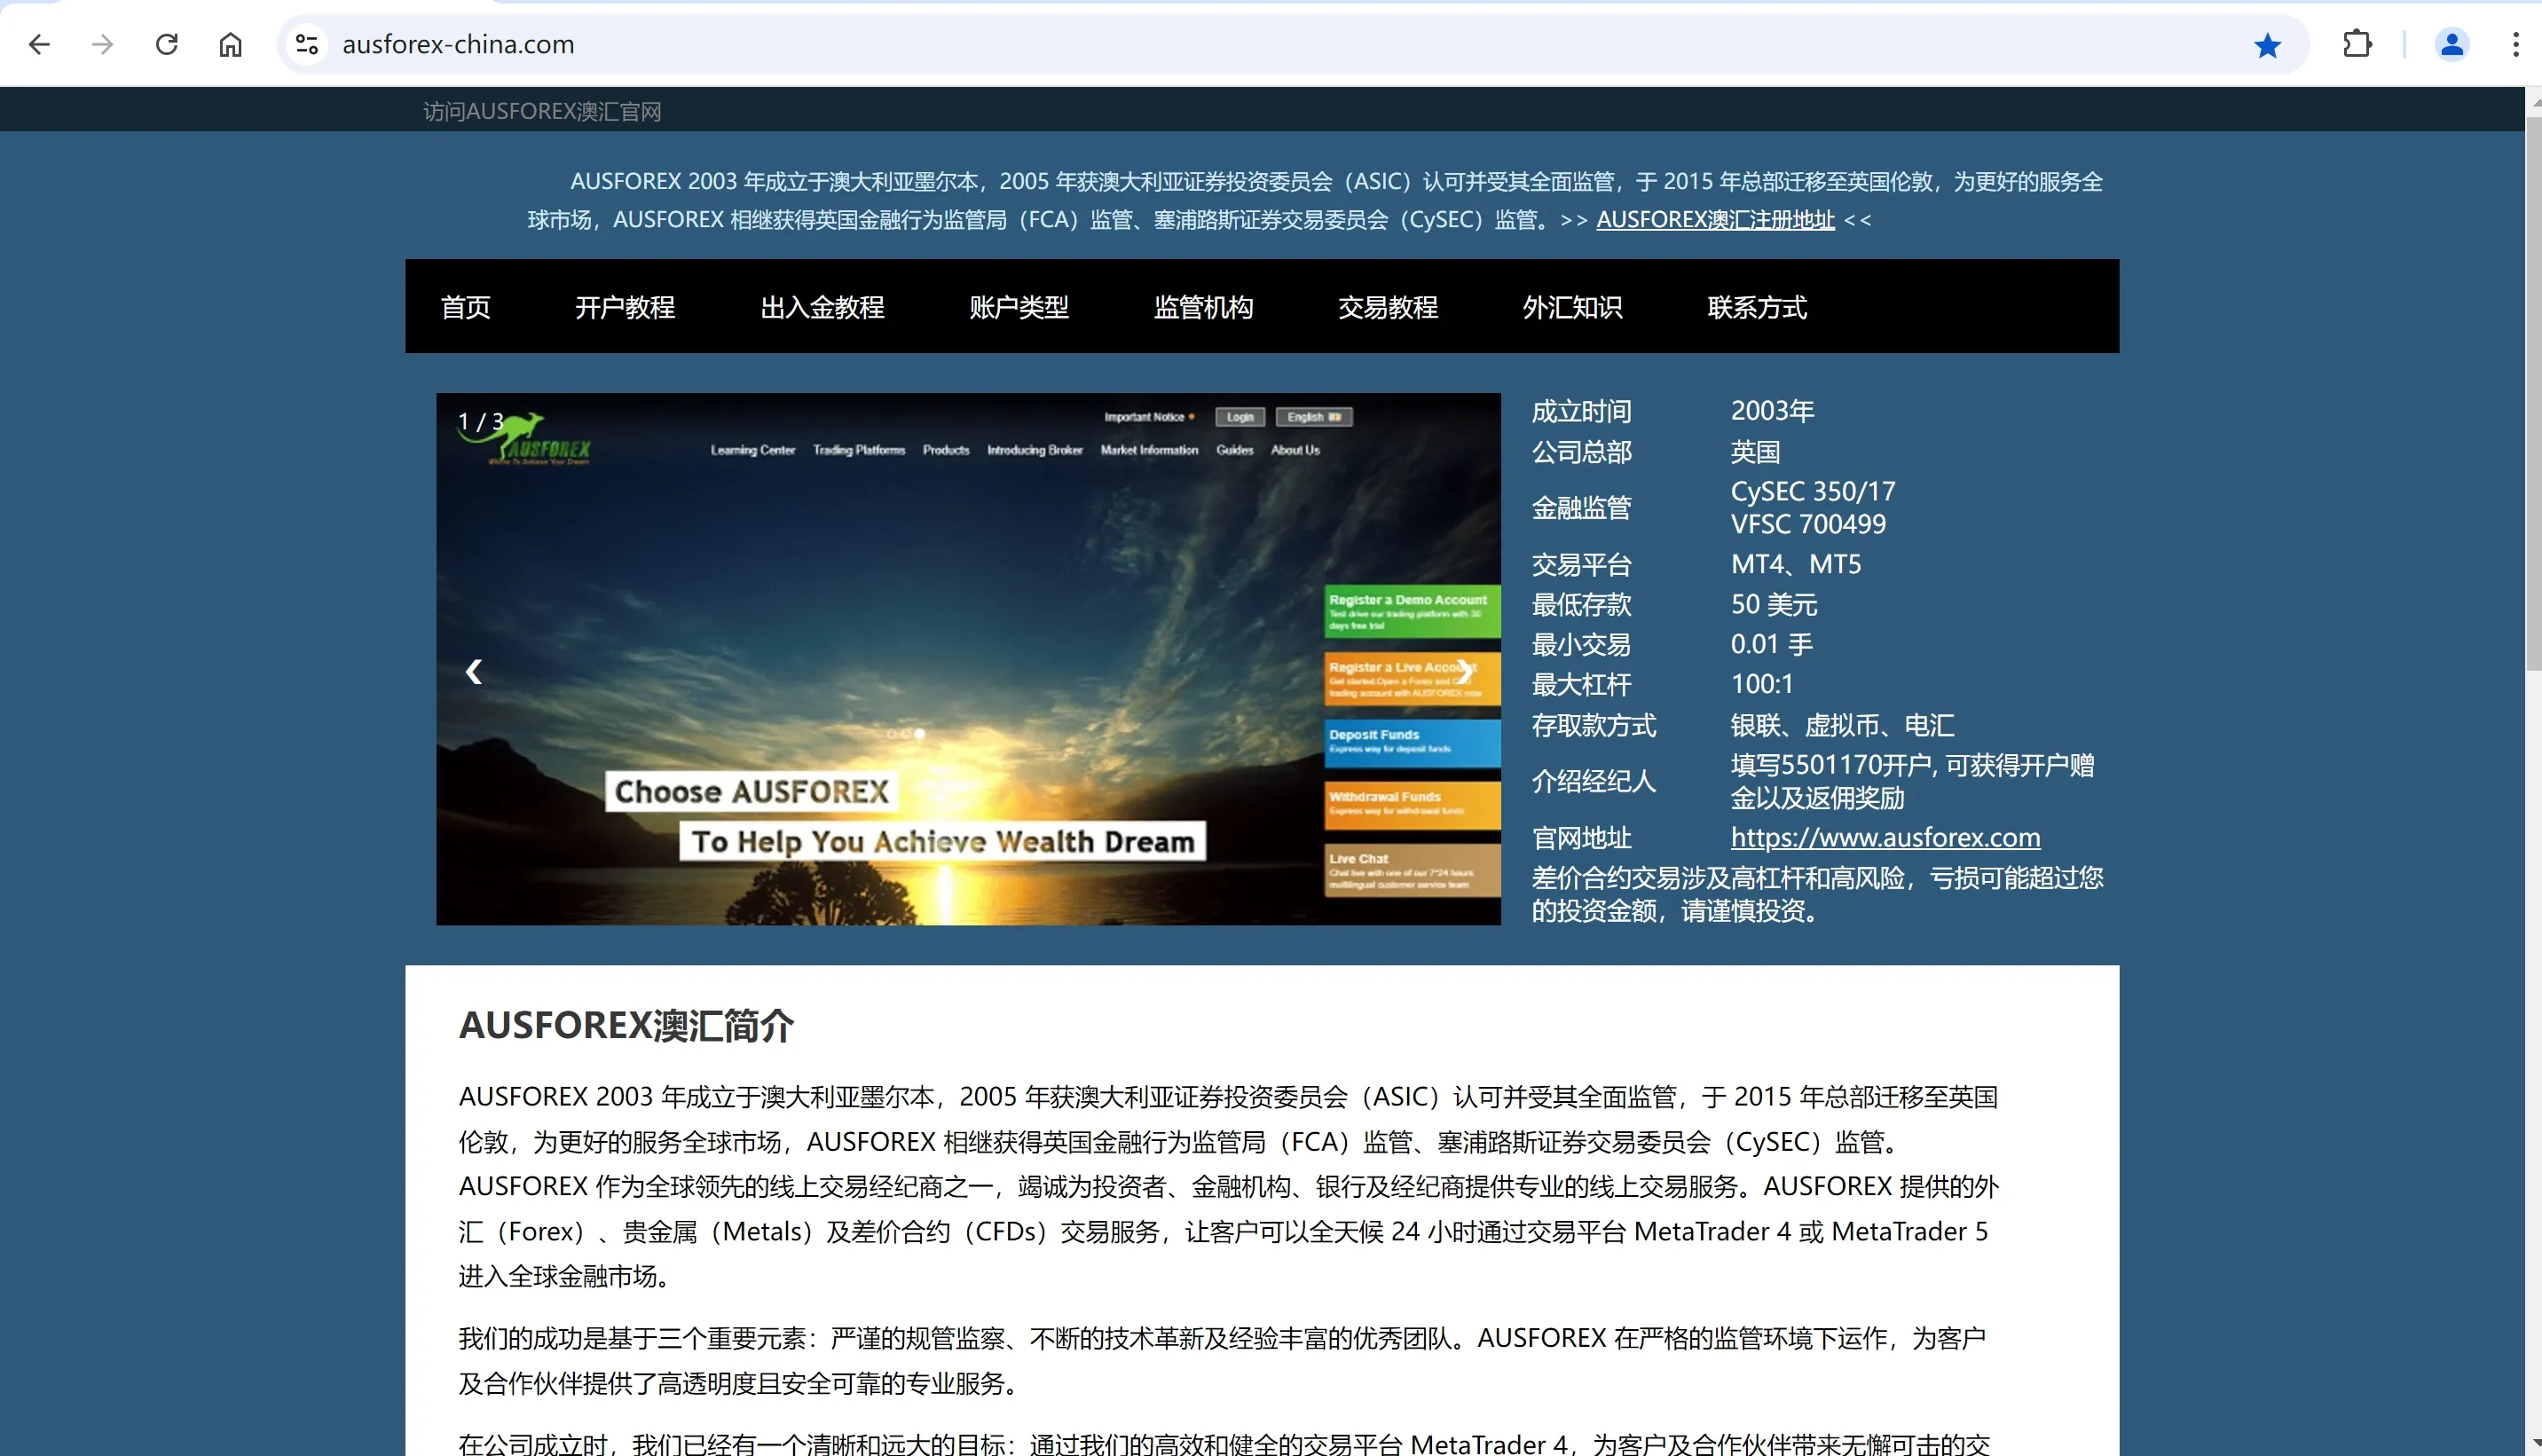The width and height of the screenshot is (2542, 1456).
Task: Show the next slide with the right arrow
Action: (x=1464, y=671)
